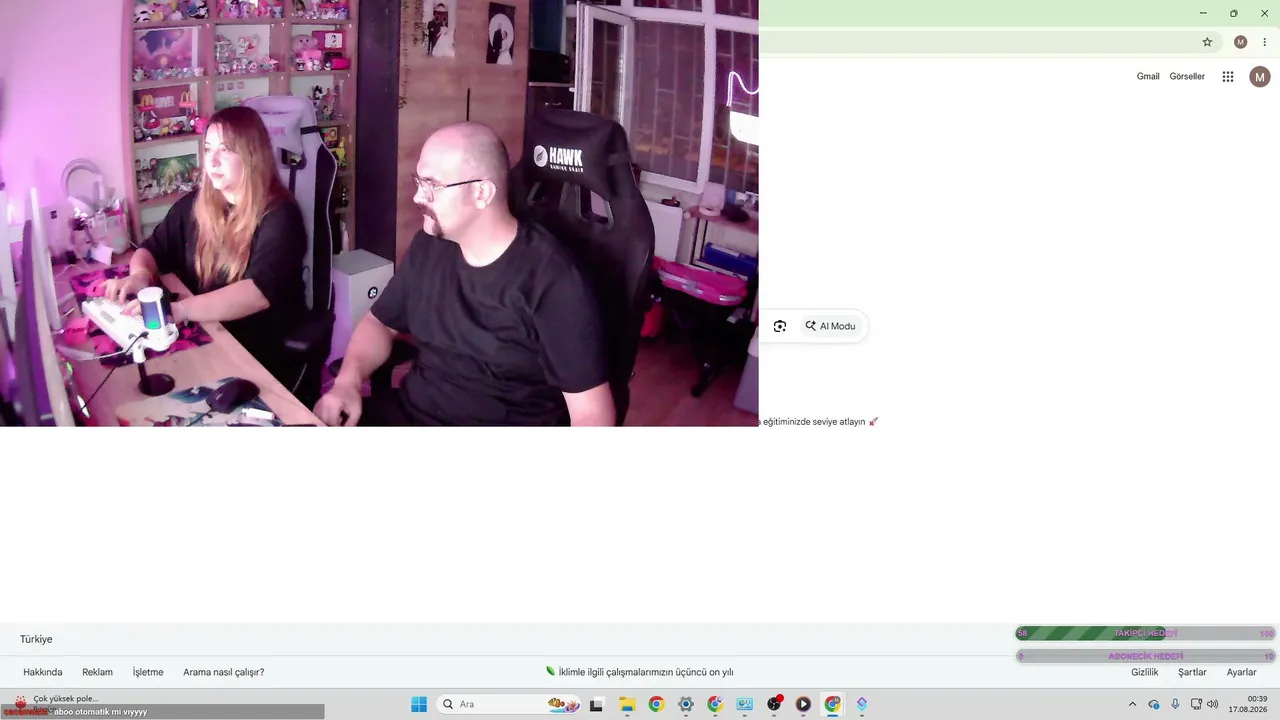1280x720 pixels.
Task: Open the İşletme footer link
Action: click(148, 672)
